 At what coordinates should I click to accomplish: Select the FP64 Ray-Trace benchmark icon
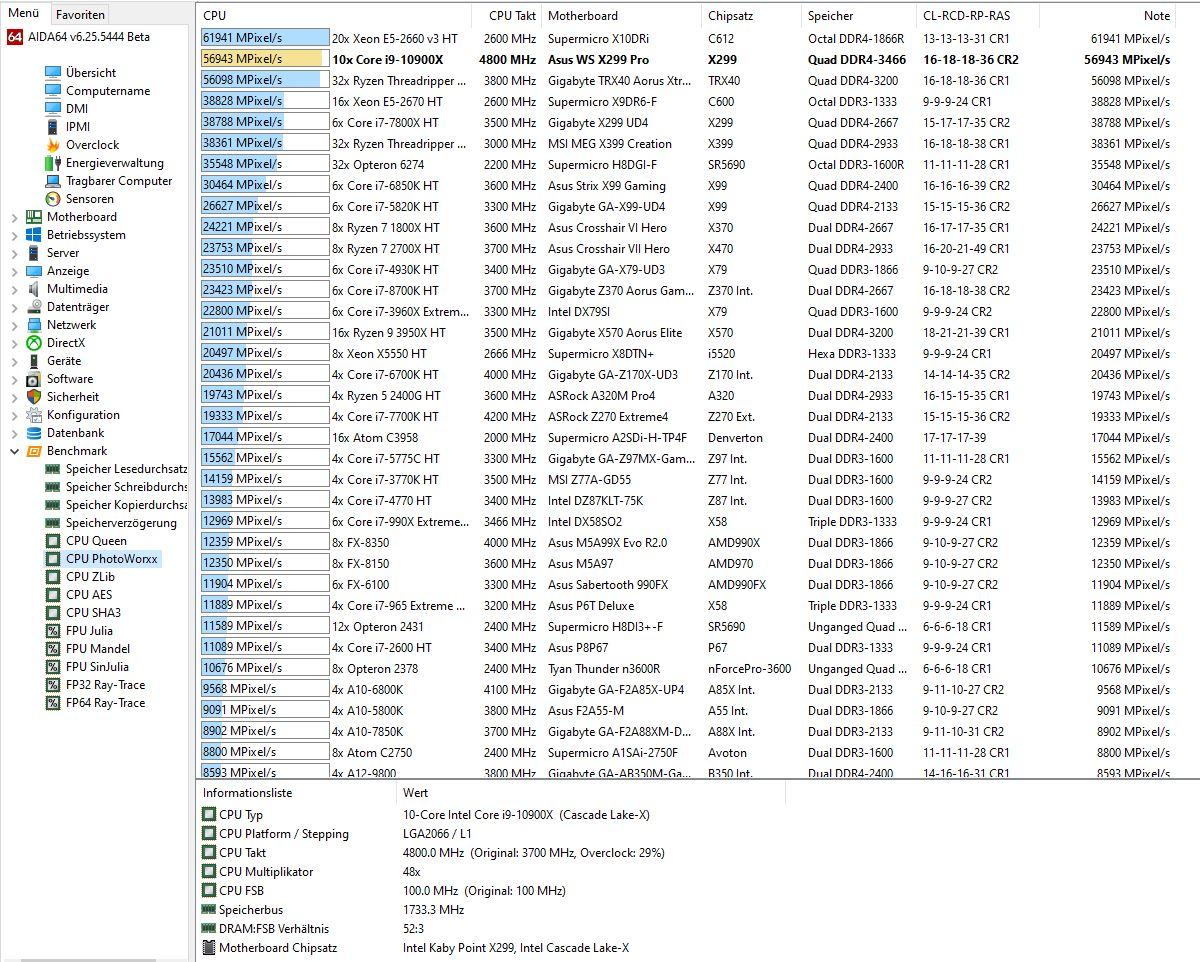pos(53,703)
